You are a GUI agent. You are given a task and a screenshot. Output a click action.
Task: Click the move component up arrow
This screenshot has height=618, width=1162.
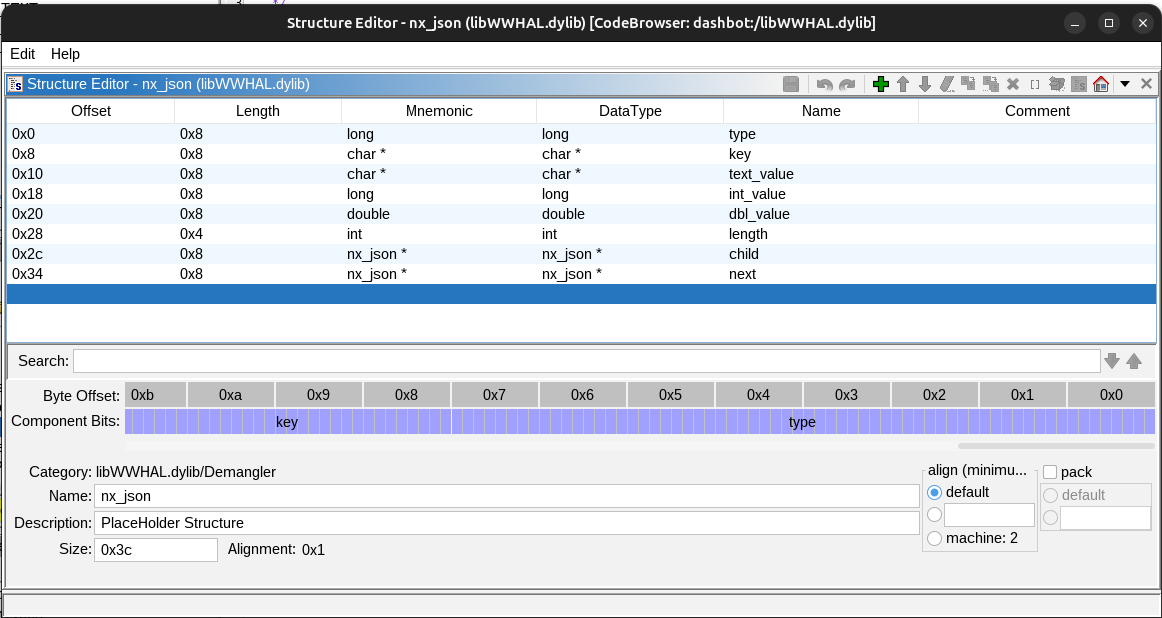pos(902,85)
